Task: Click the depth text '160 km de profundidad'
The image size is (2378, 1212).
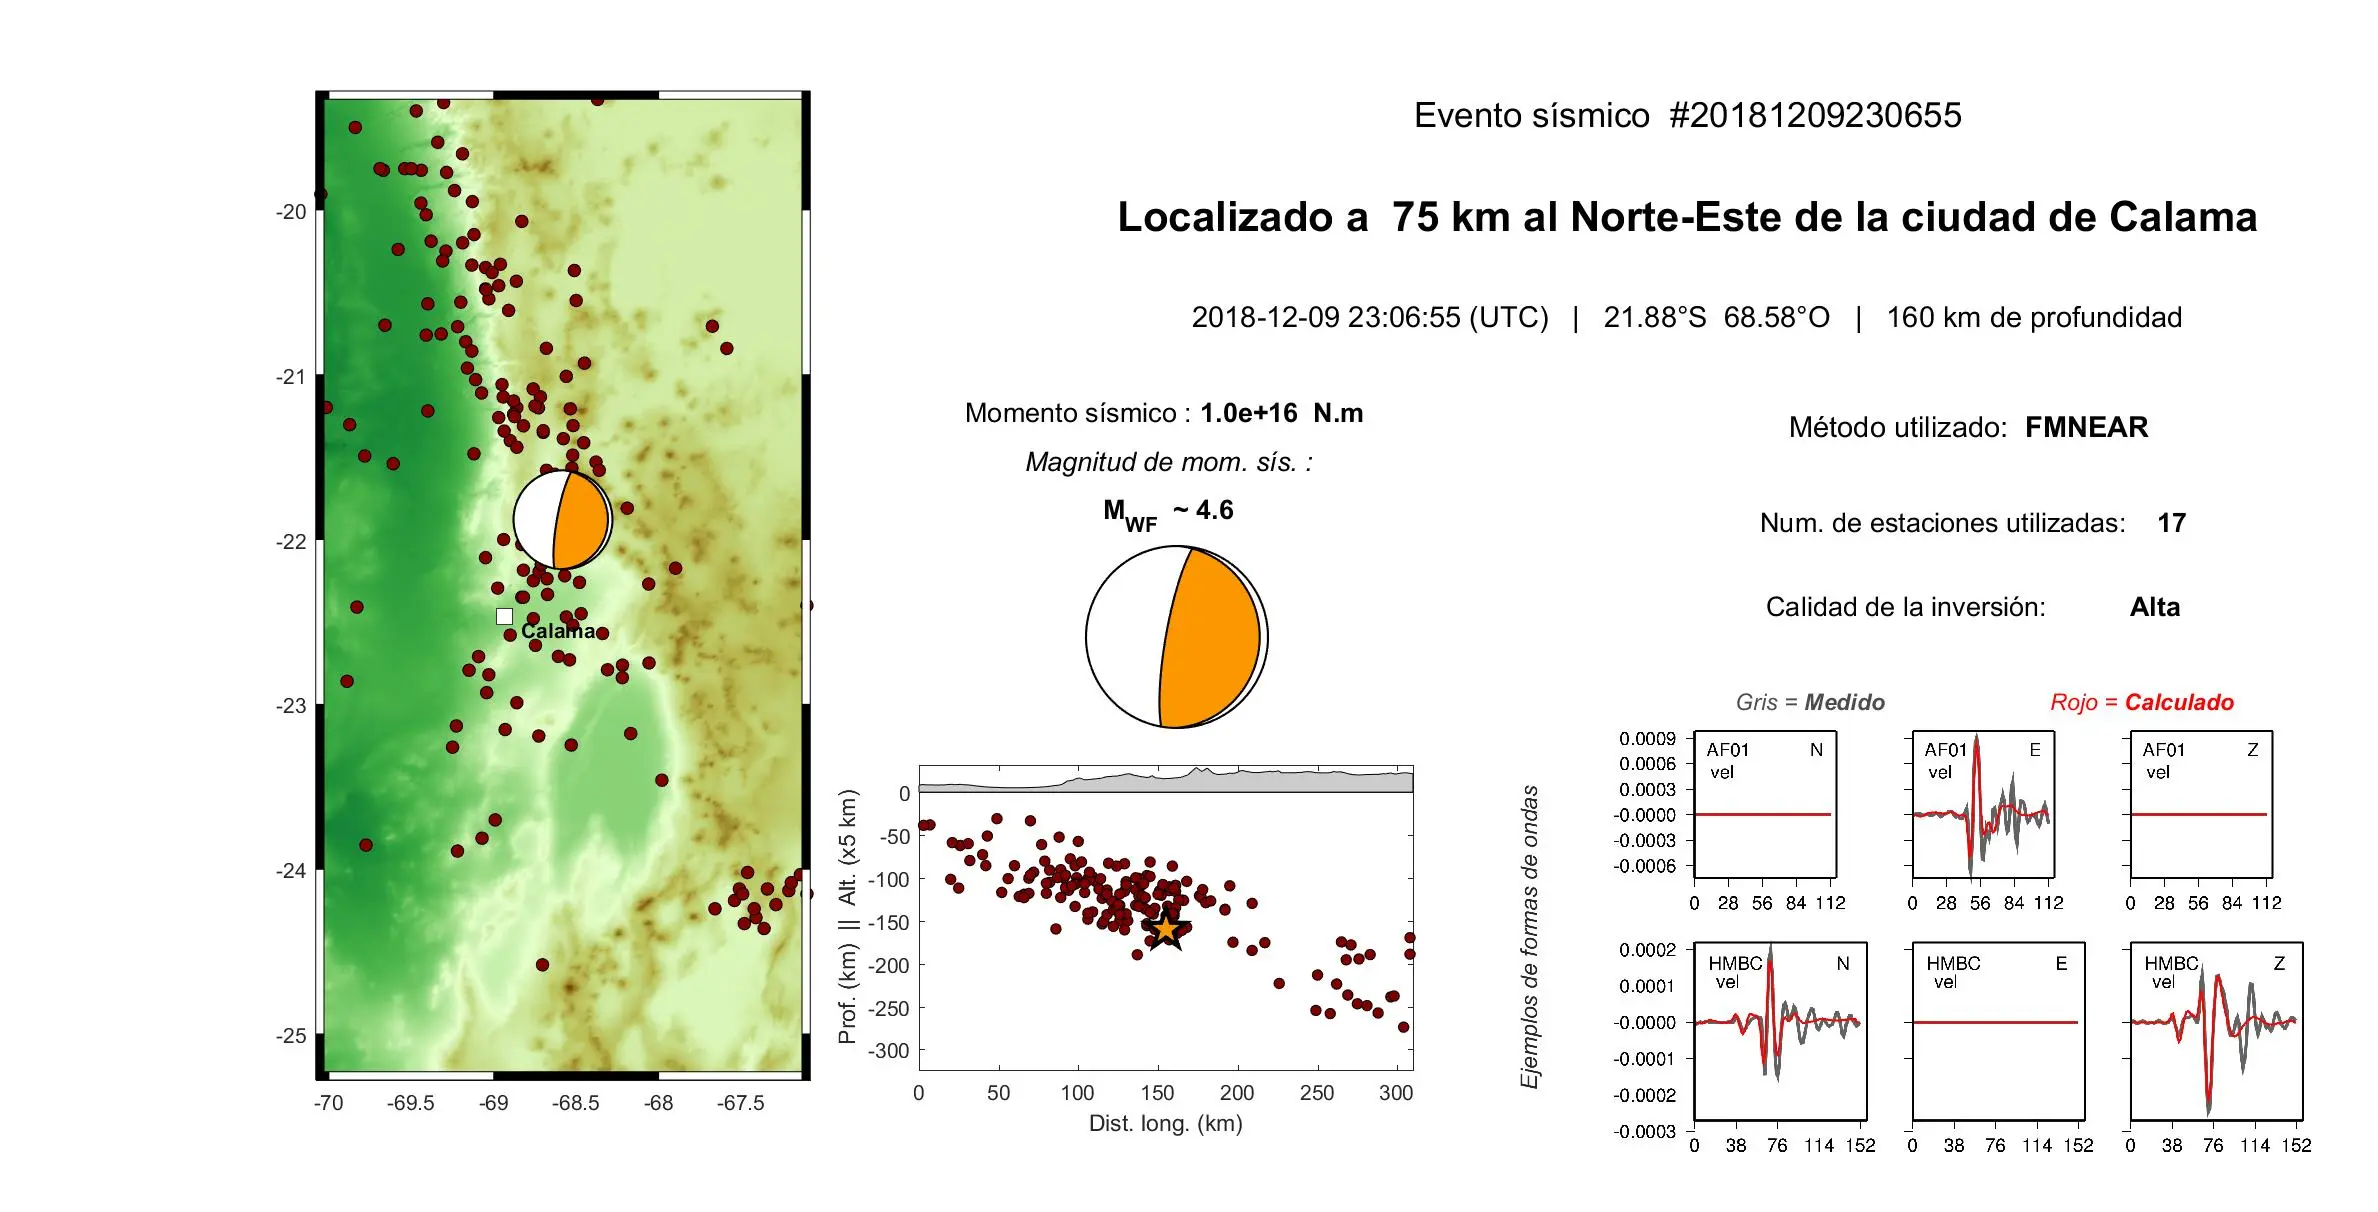Action: [2034, 317]
